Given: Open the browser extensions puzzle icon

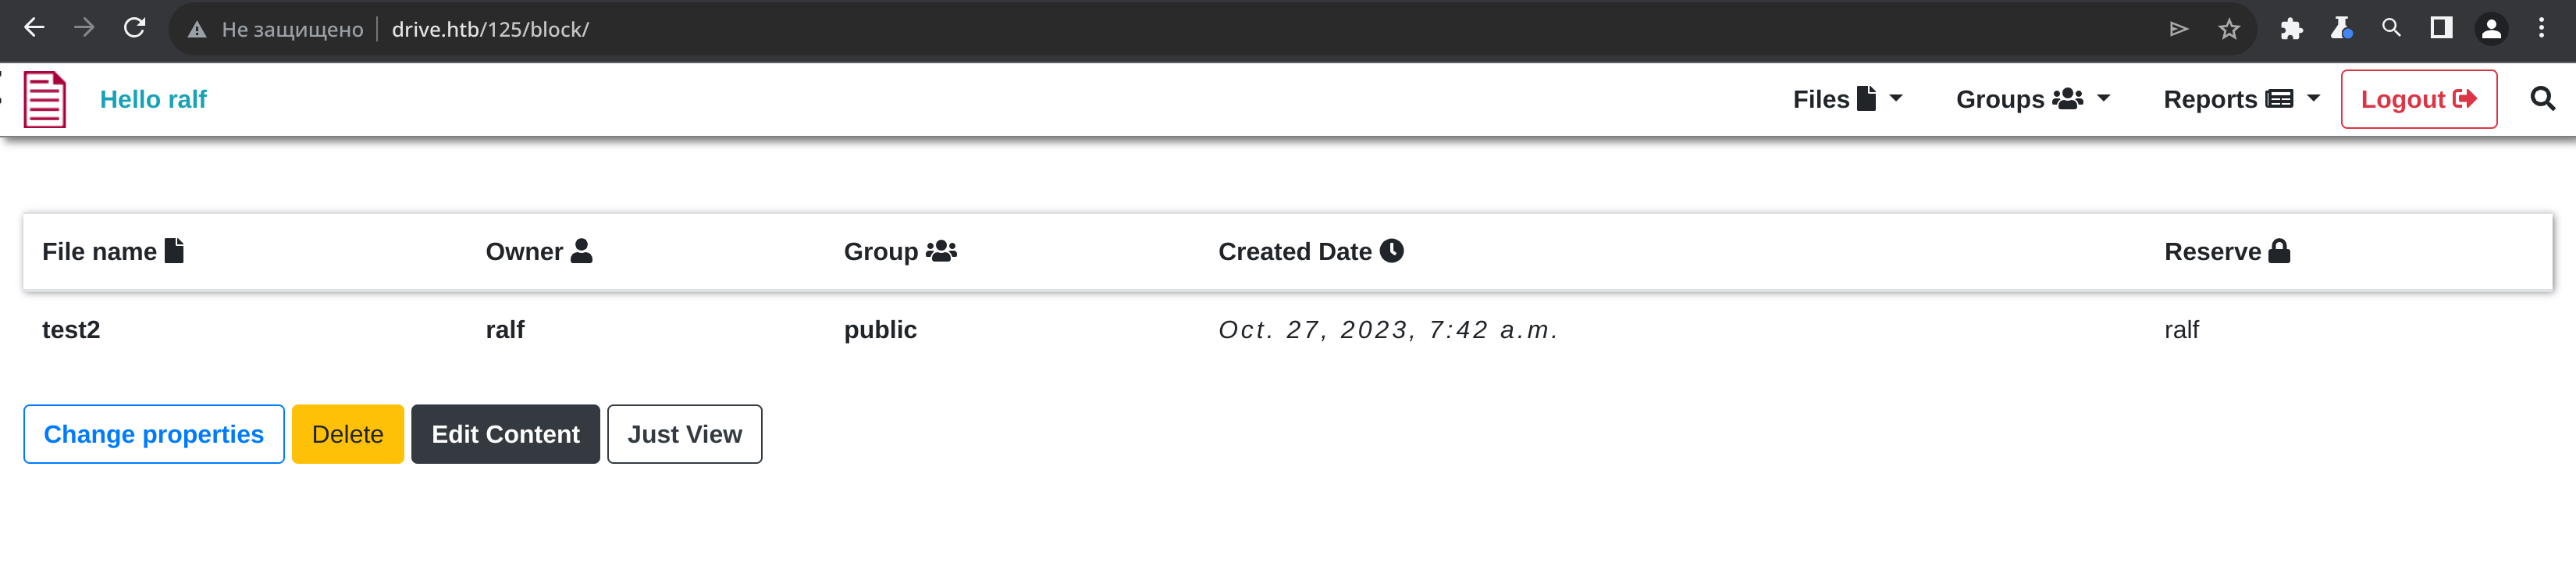Looking at the screenshot, I should pyautogui.click(x=2291, y=29).
